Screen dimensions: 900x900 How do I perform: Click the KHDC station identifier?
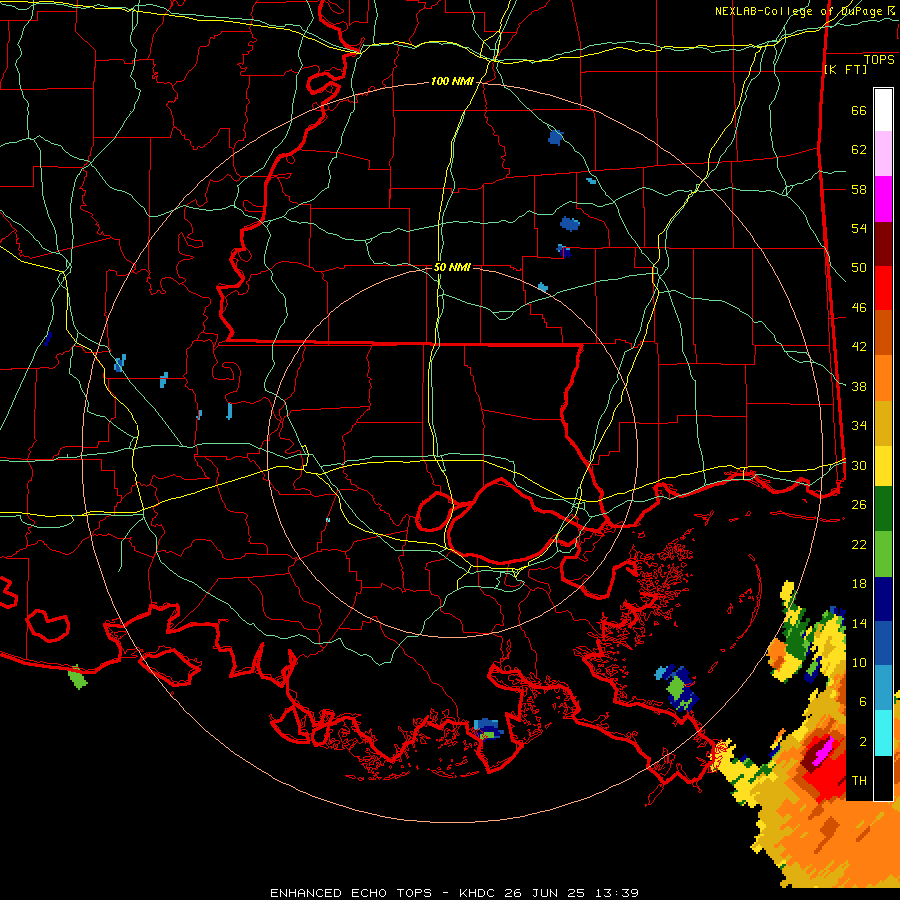(478, 893)
